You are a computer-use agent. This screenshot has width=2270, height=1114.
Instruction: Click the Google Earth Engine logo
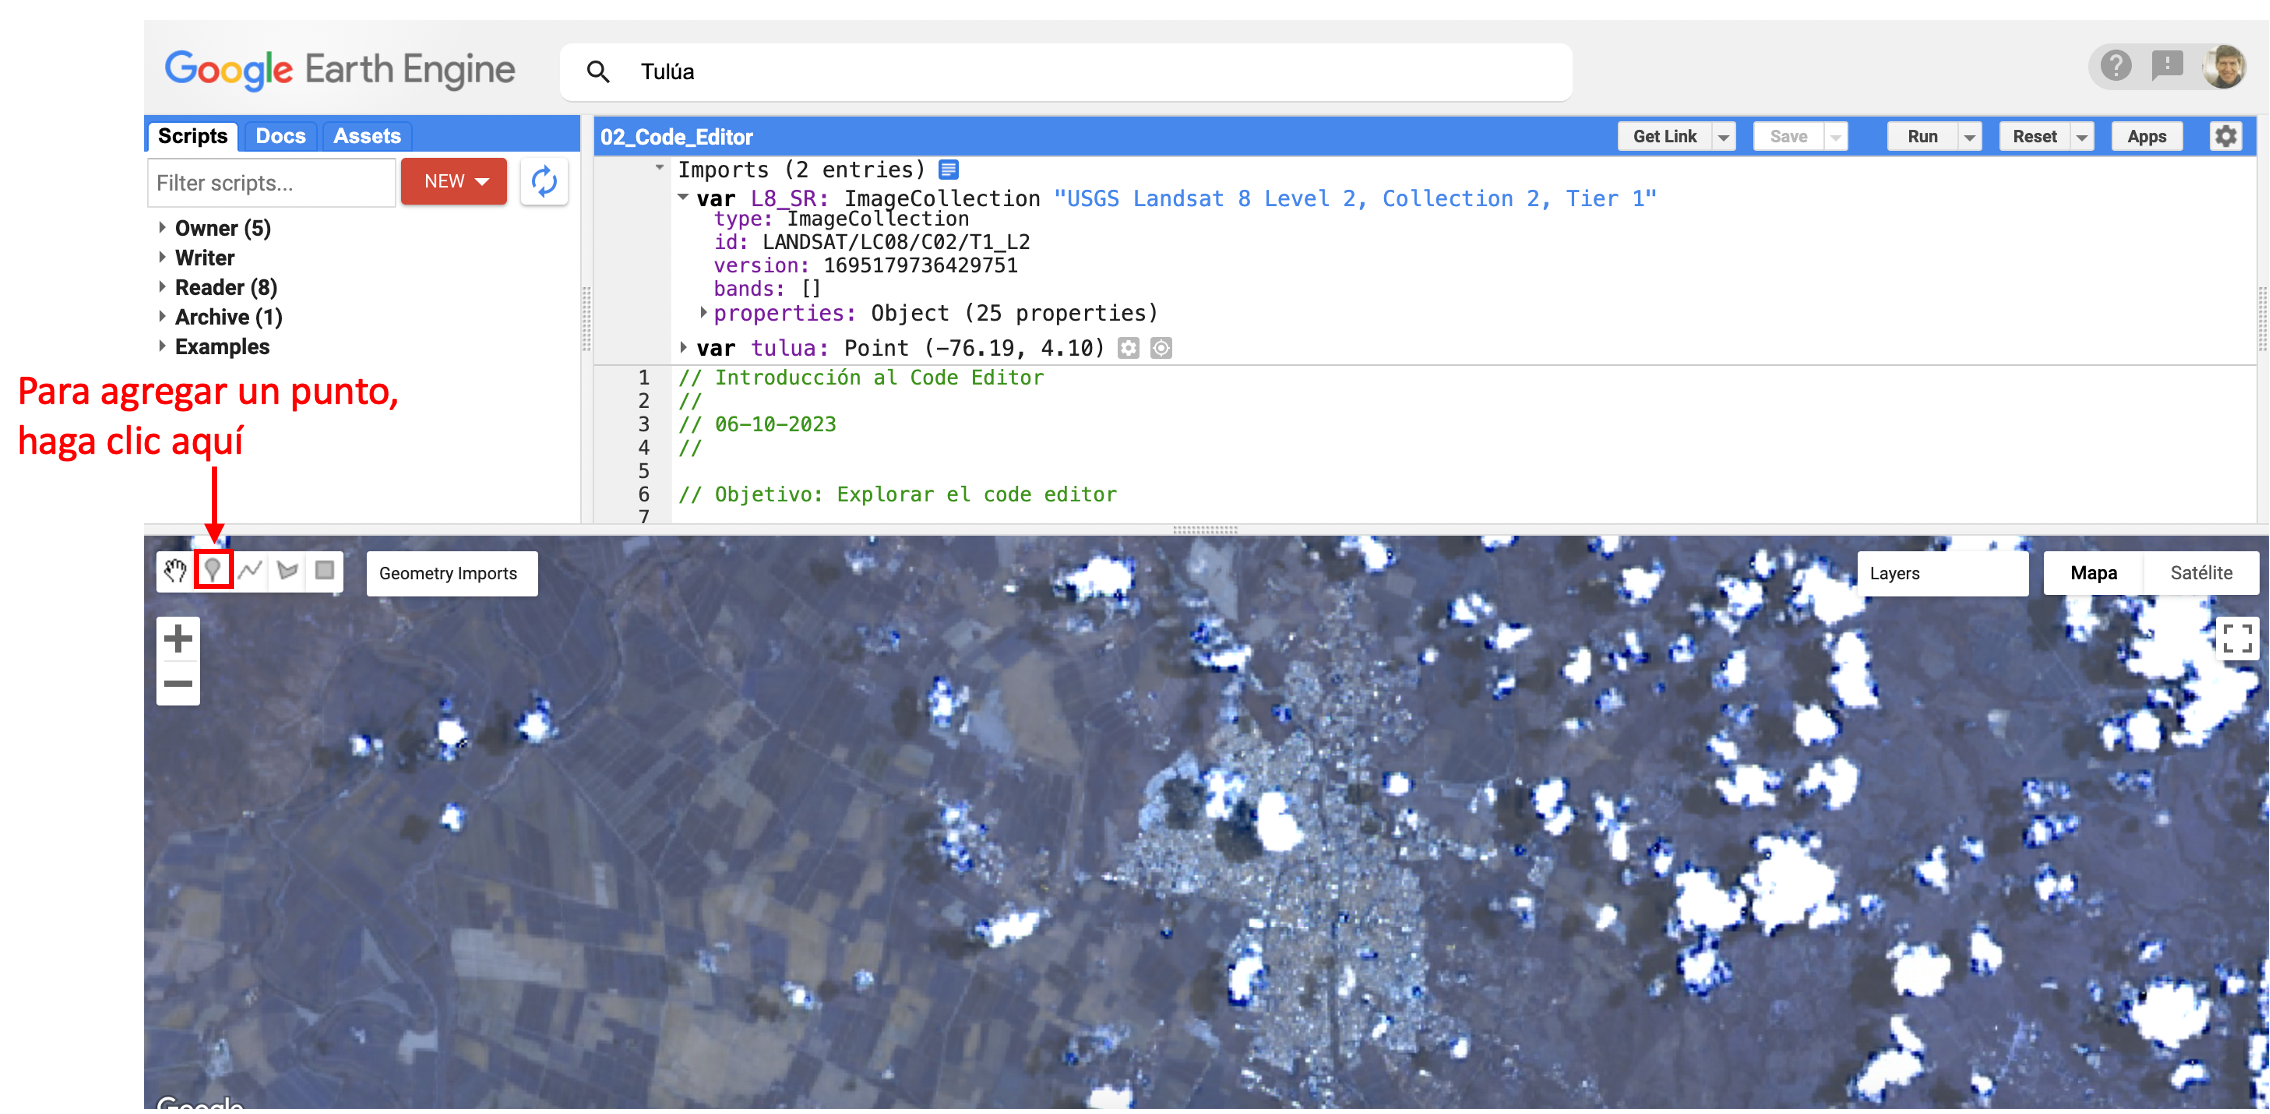point(340,70)
